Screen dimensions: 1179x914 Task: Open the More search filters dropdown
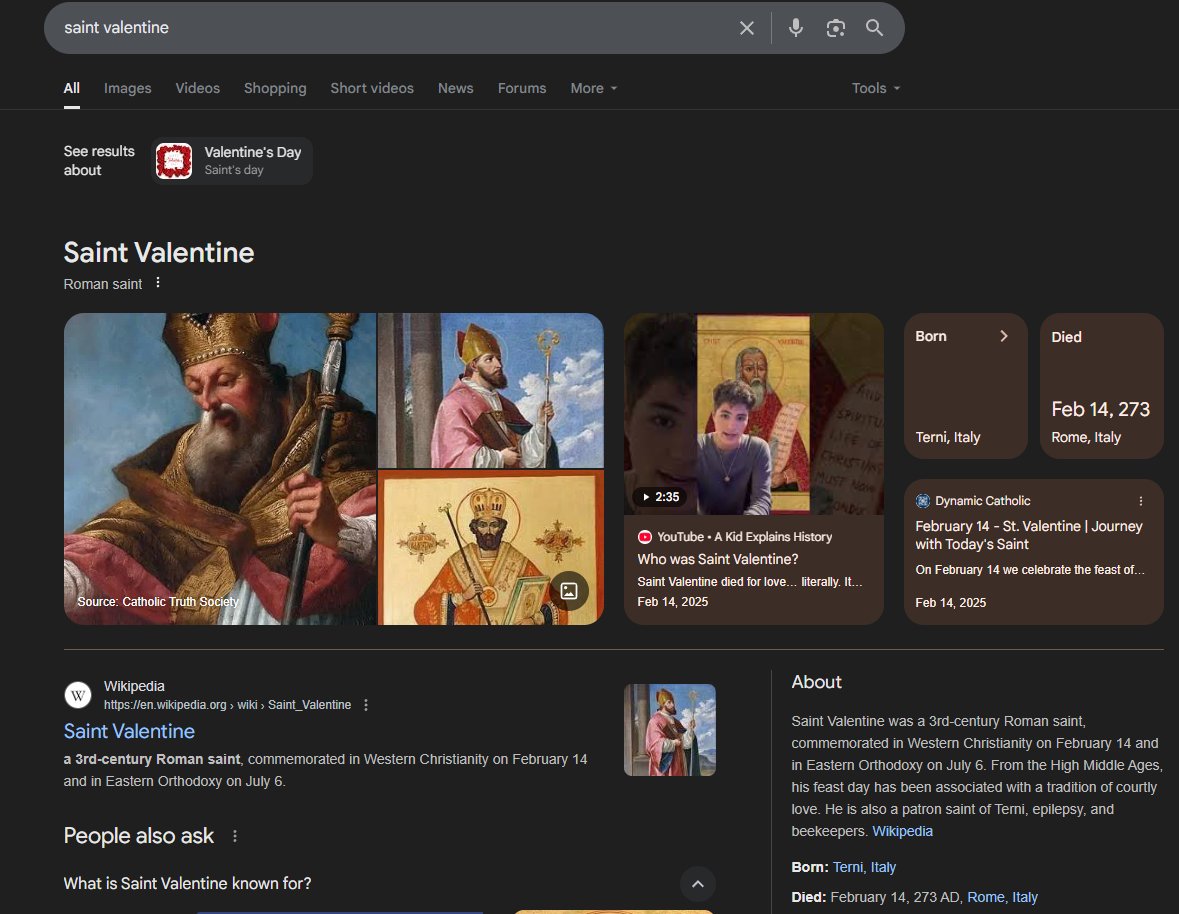(x=594, y=88)
